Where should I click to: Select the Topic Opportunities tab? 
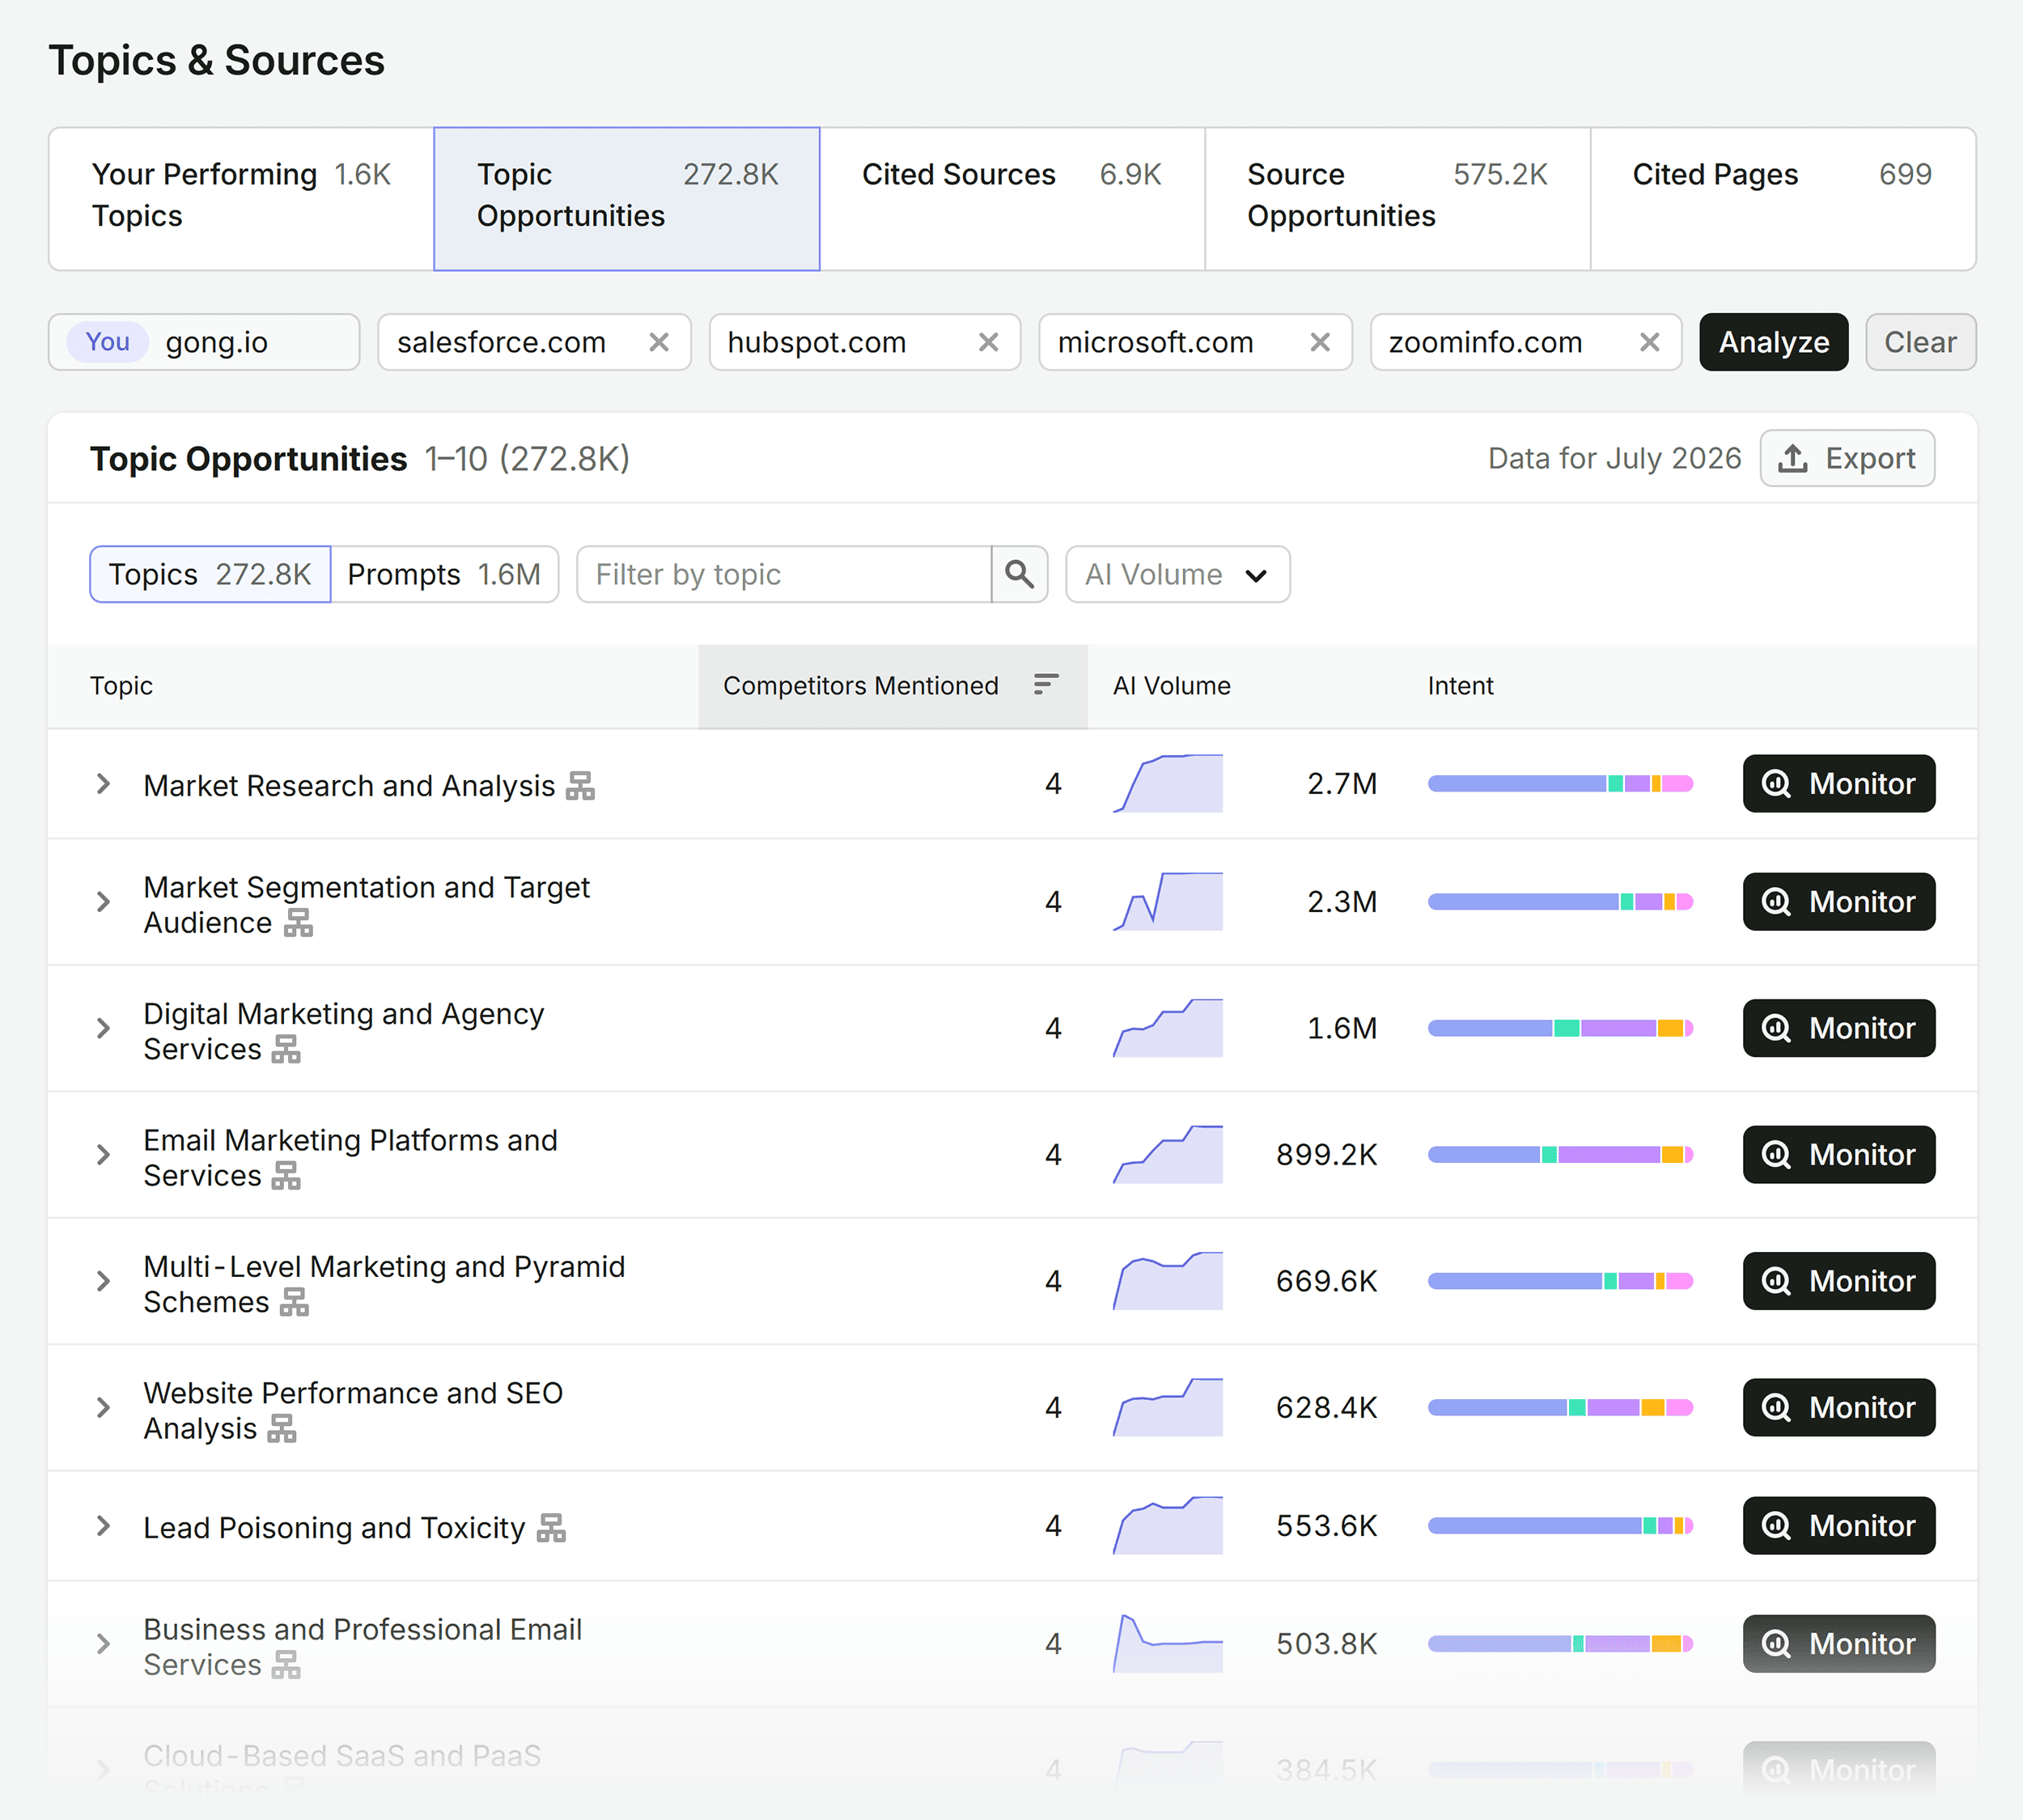pyautogui.click(x=627, y=198)
